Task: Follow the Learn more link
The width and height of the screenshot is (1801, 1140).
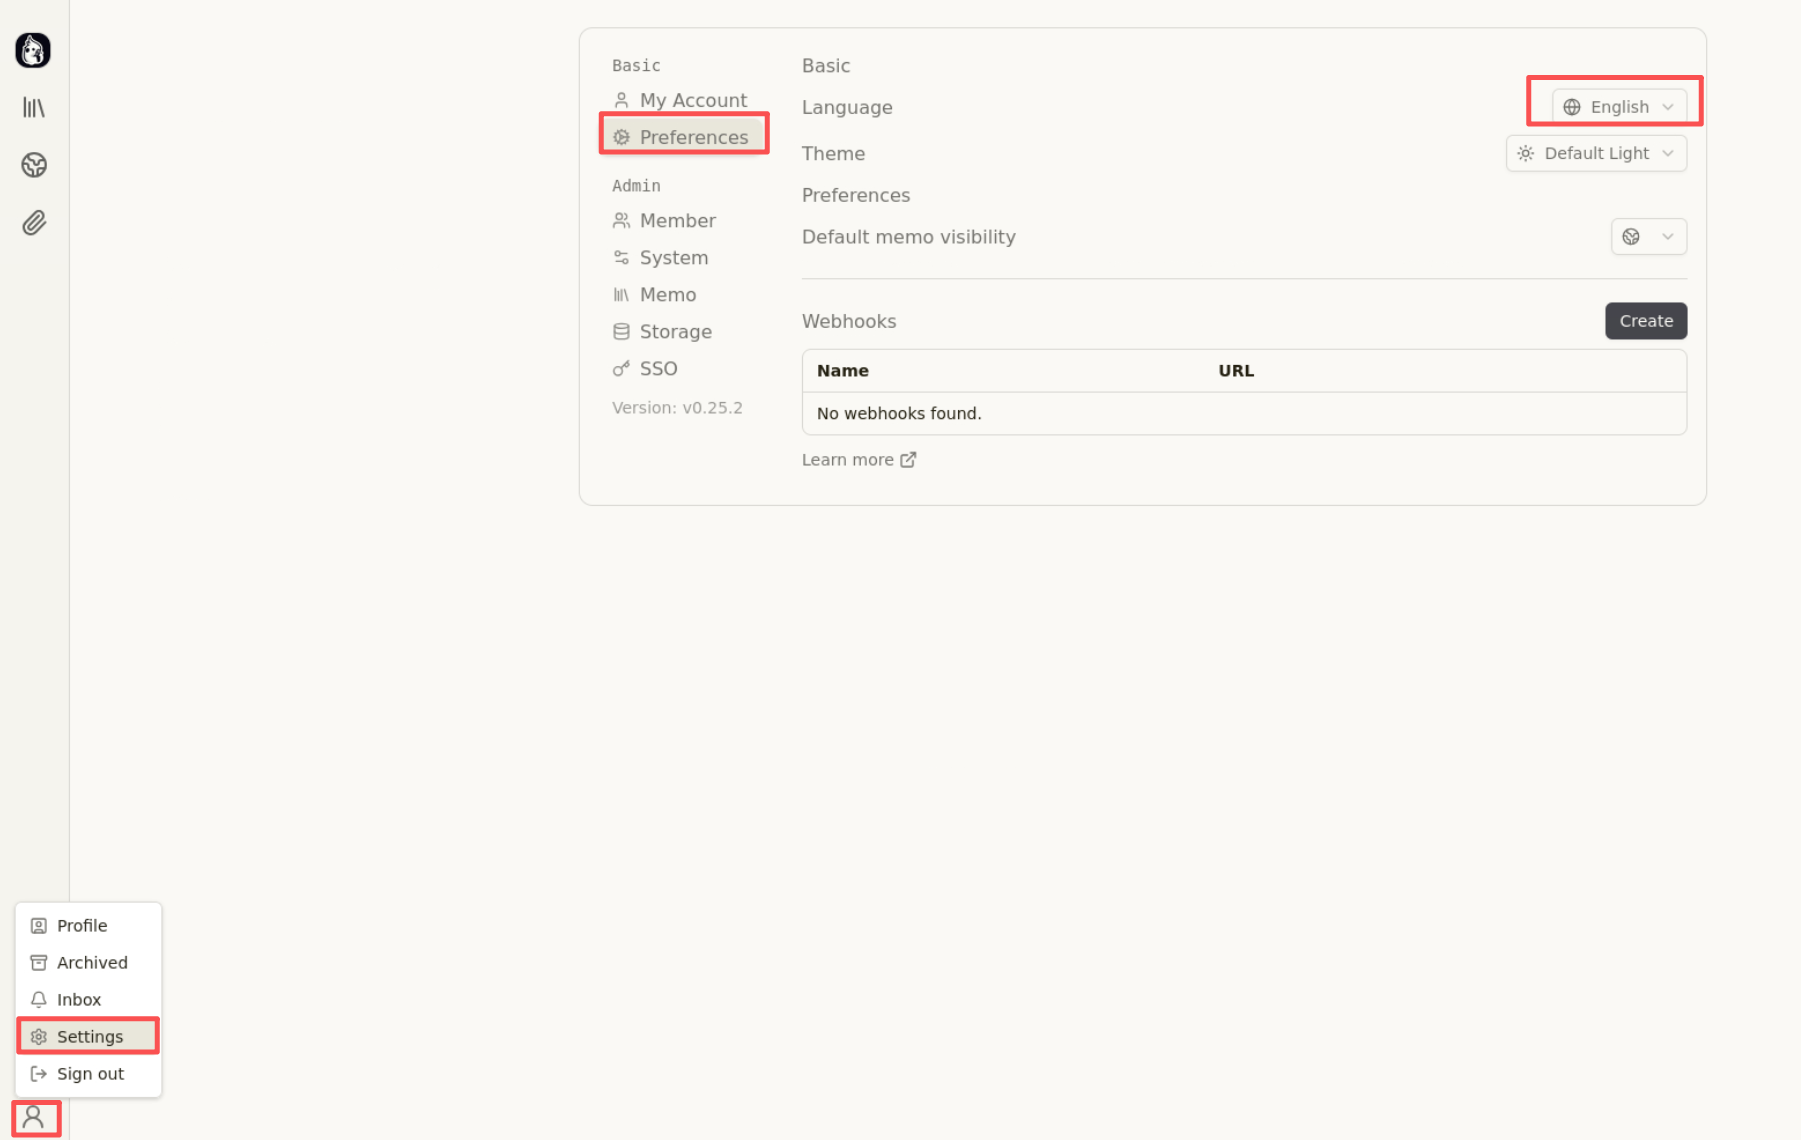Action: point(847,460)
